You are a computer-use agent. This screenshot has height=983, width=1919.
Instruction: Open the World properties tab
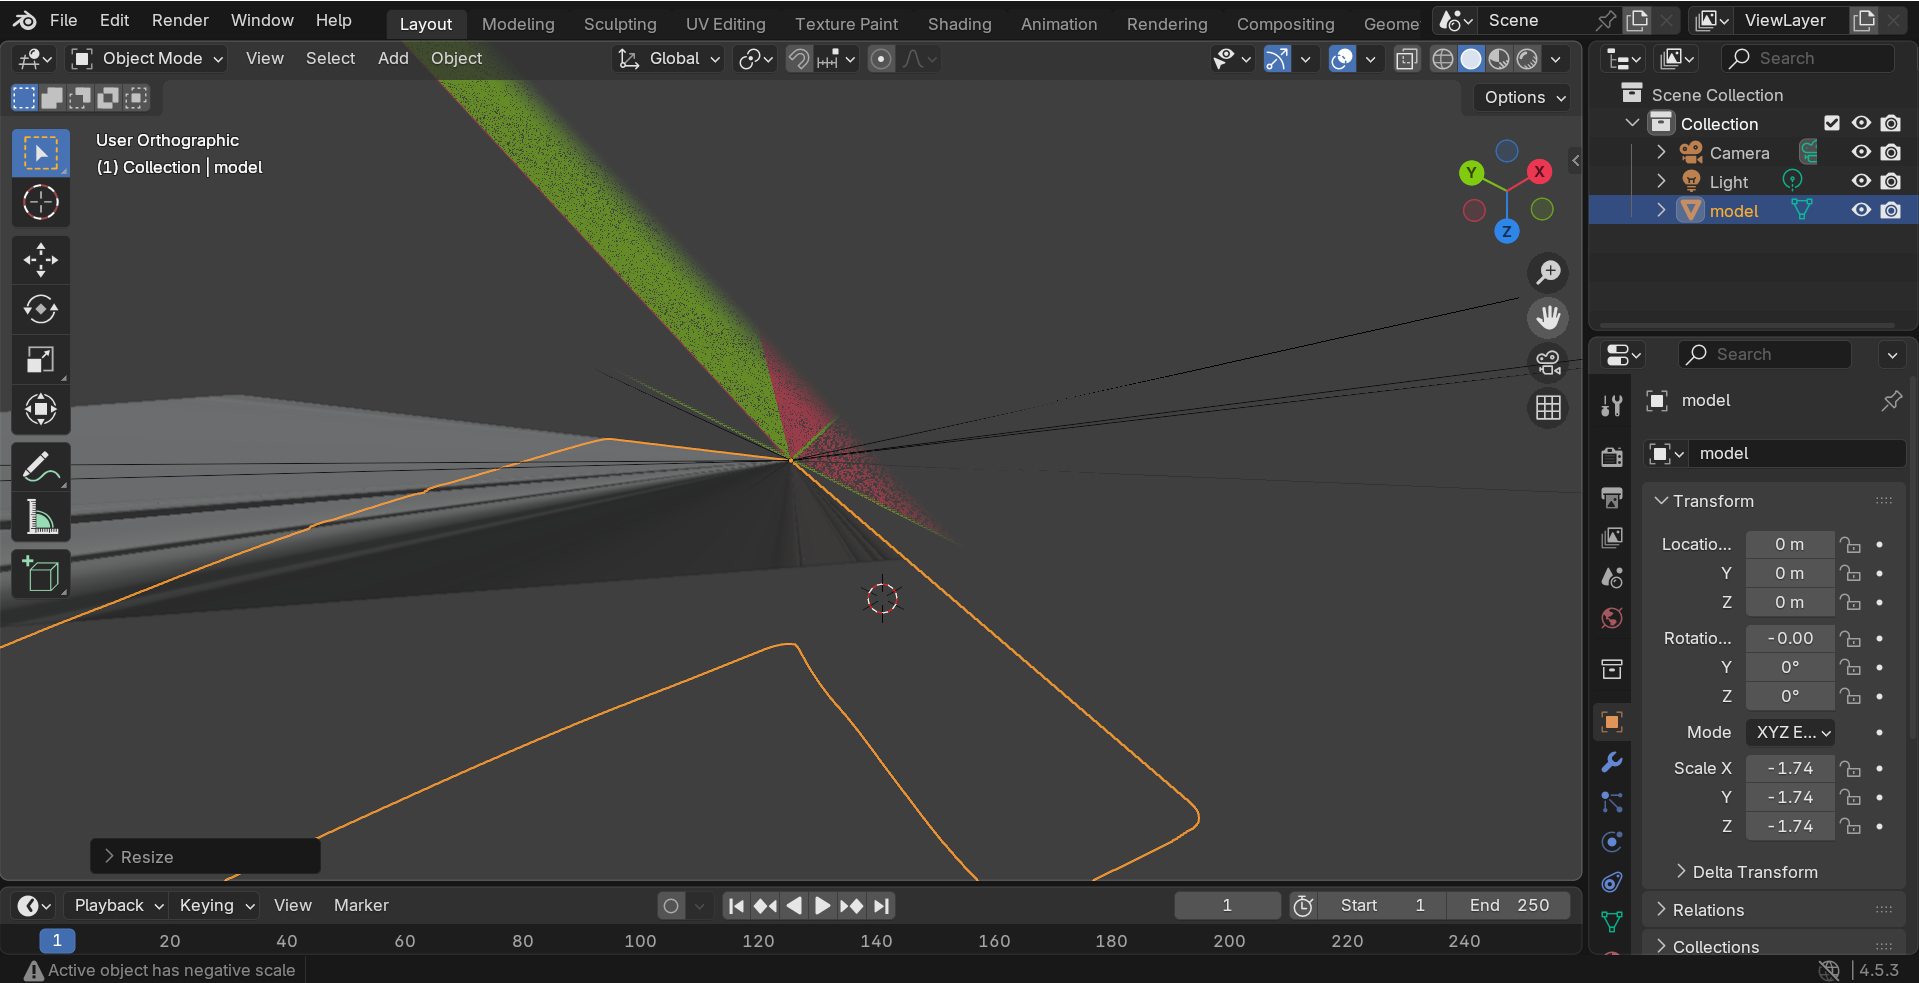point(1612,618)
